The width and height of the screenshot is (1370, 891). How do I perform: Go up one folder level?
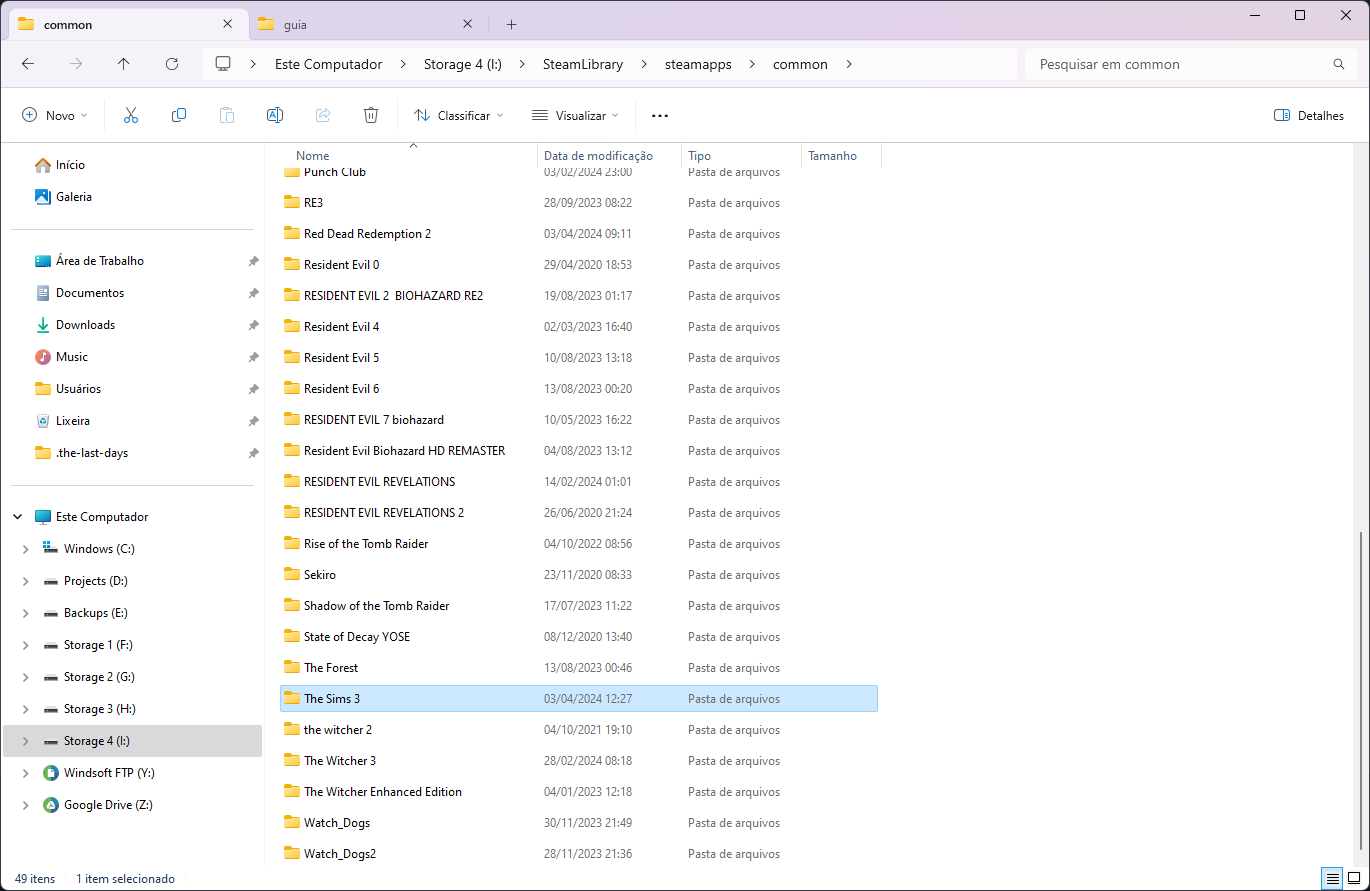tap(124, 64)
